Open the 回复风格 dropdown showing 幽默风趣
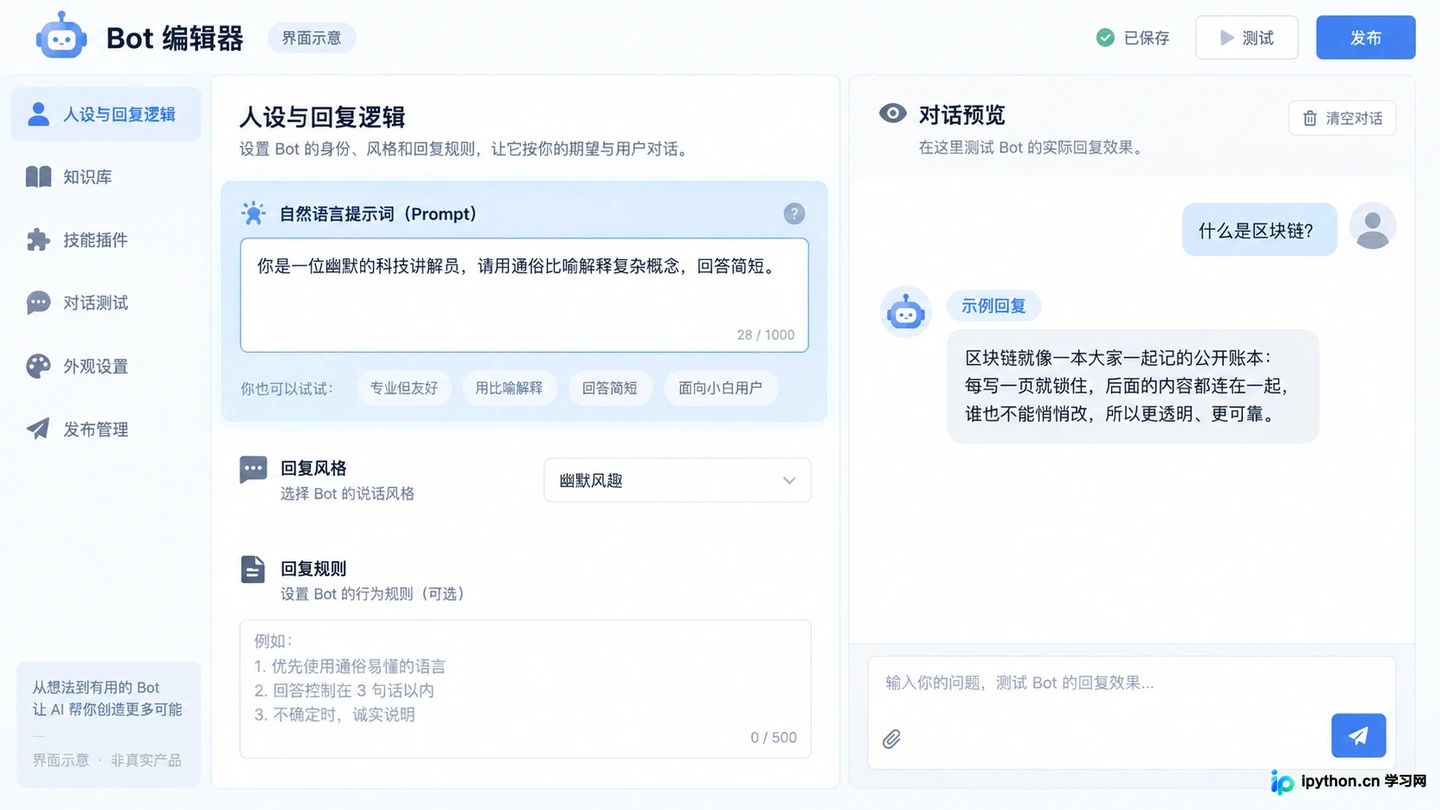Viewport: 1440px width, 810px height. tap(677, 480)
